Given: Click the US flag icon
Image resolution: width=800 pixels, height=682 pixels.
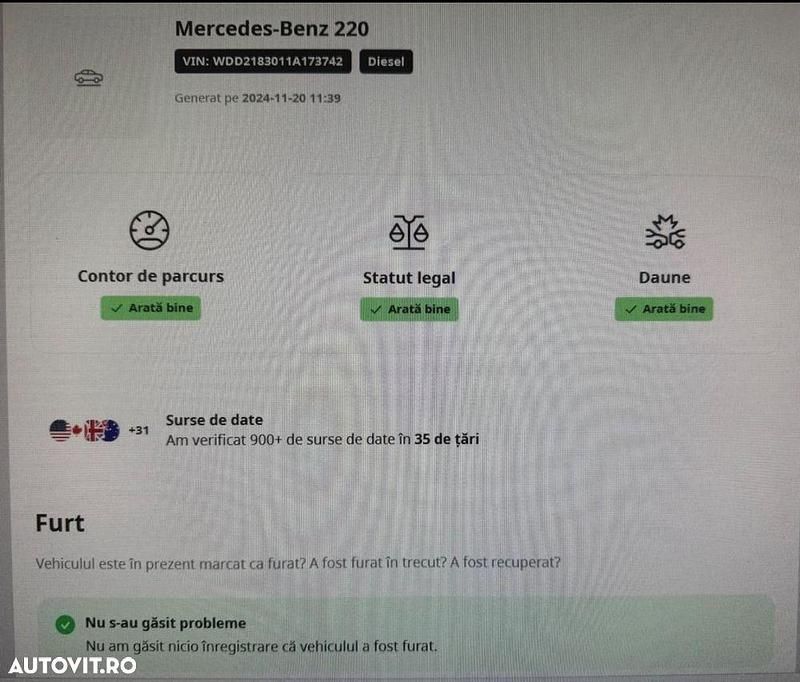Looking at the screenshot, I should (x=60, y=431).
